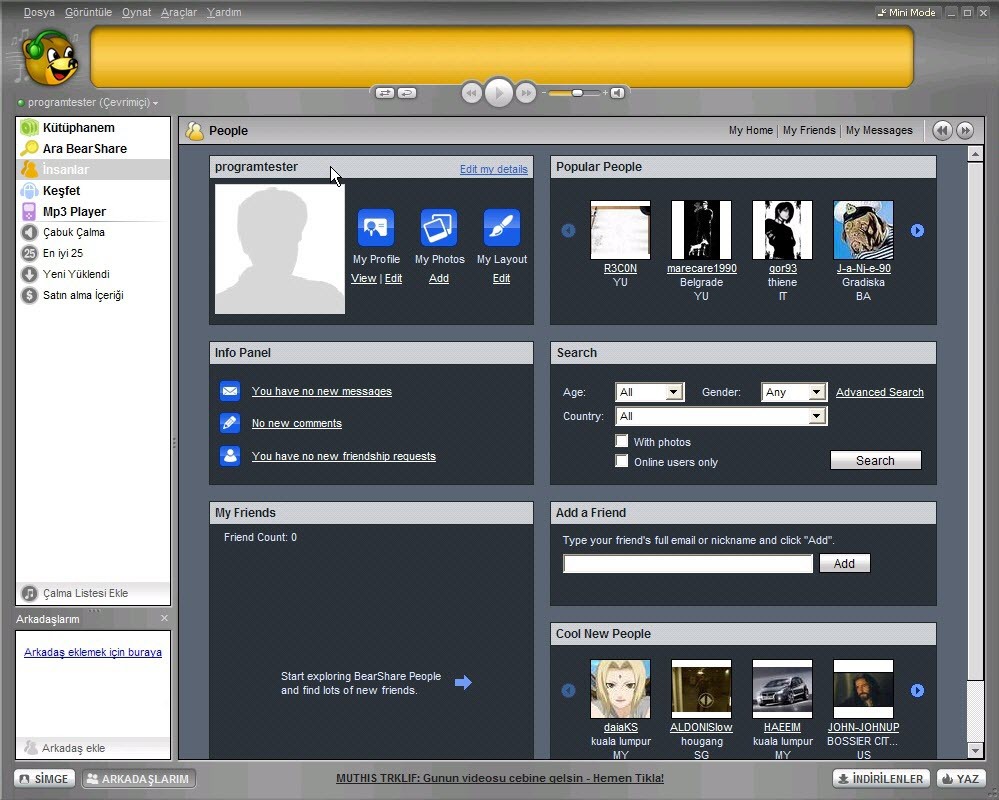Click the My Profile icon

tap(376, 227)
